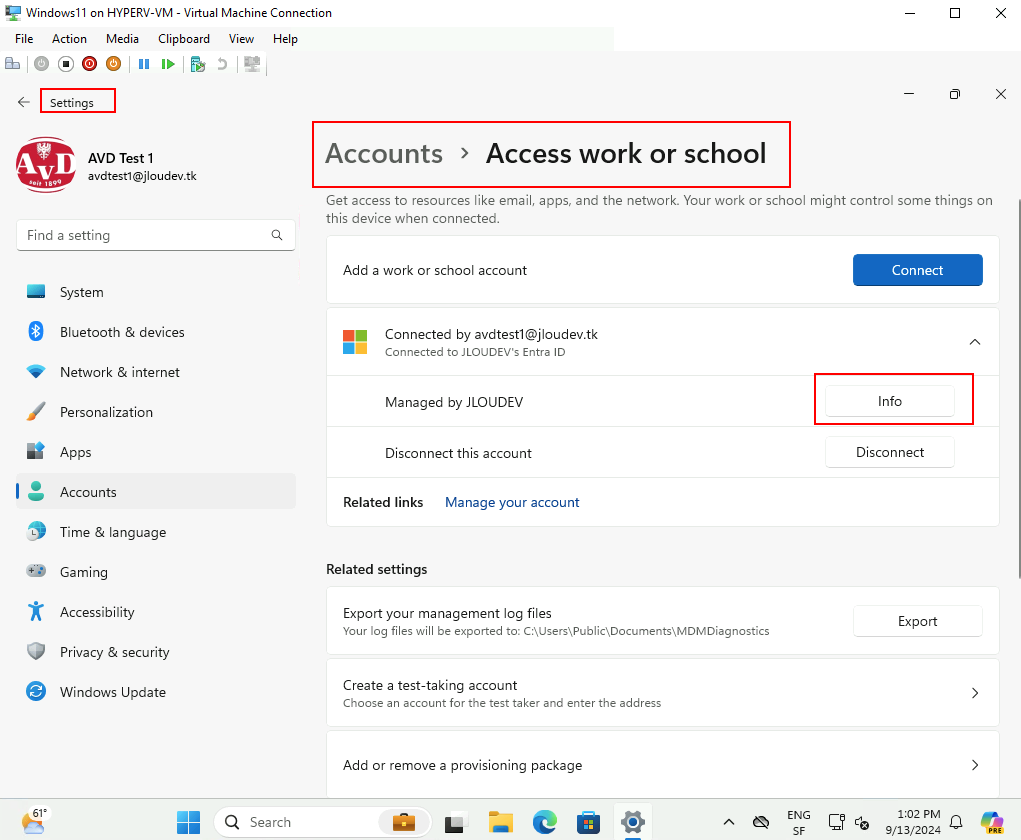Click the Microsoft logo beside the connected account

[355, 342]
